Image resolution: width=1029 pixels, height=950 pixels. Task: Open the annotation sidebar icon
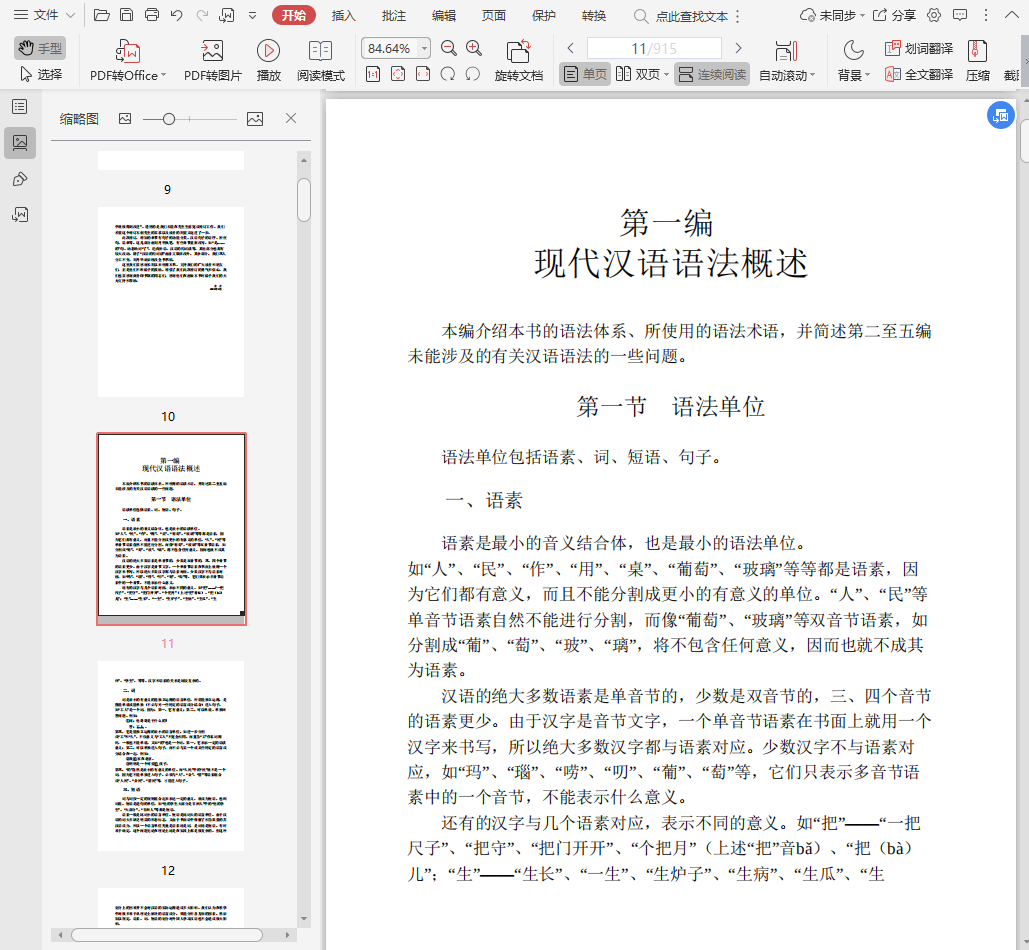pyautogui.click(x=20, y=179)
